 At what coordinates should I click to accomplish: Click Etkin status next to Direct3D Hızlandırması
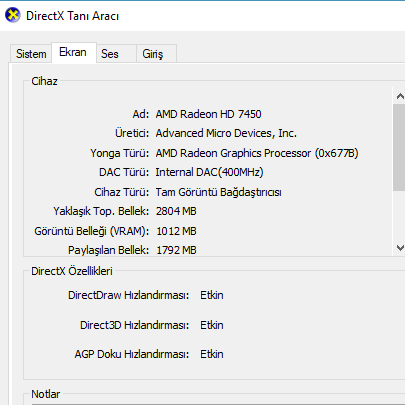(x=212, y=325)
